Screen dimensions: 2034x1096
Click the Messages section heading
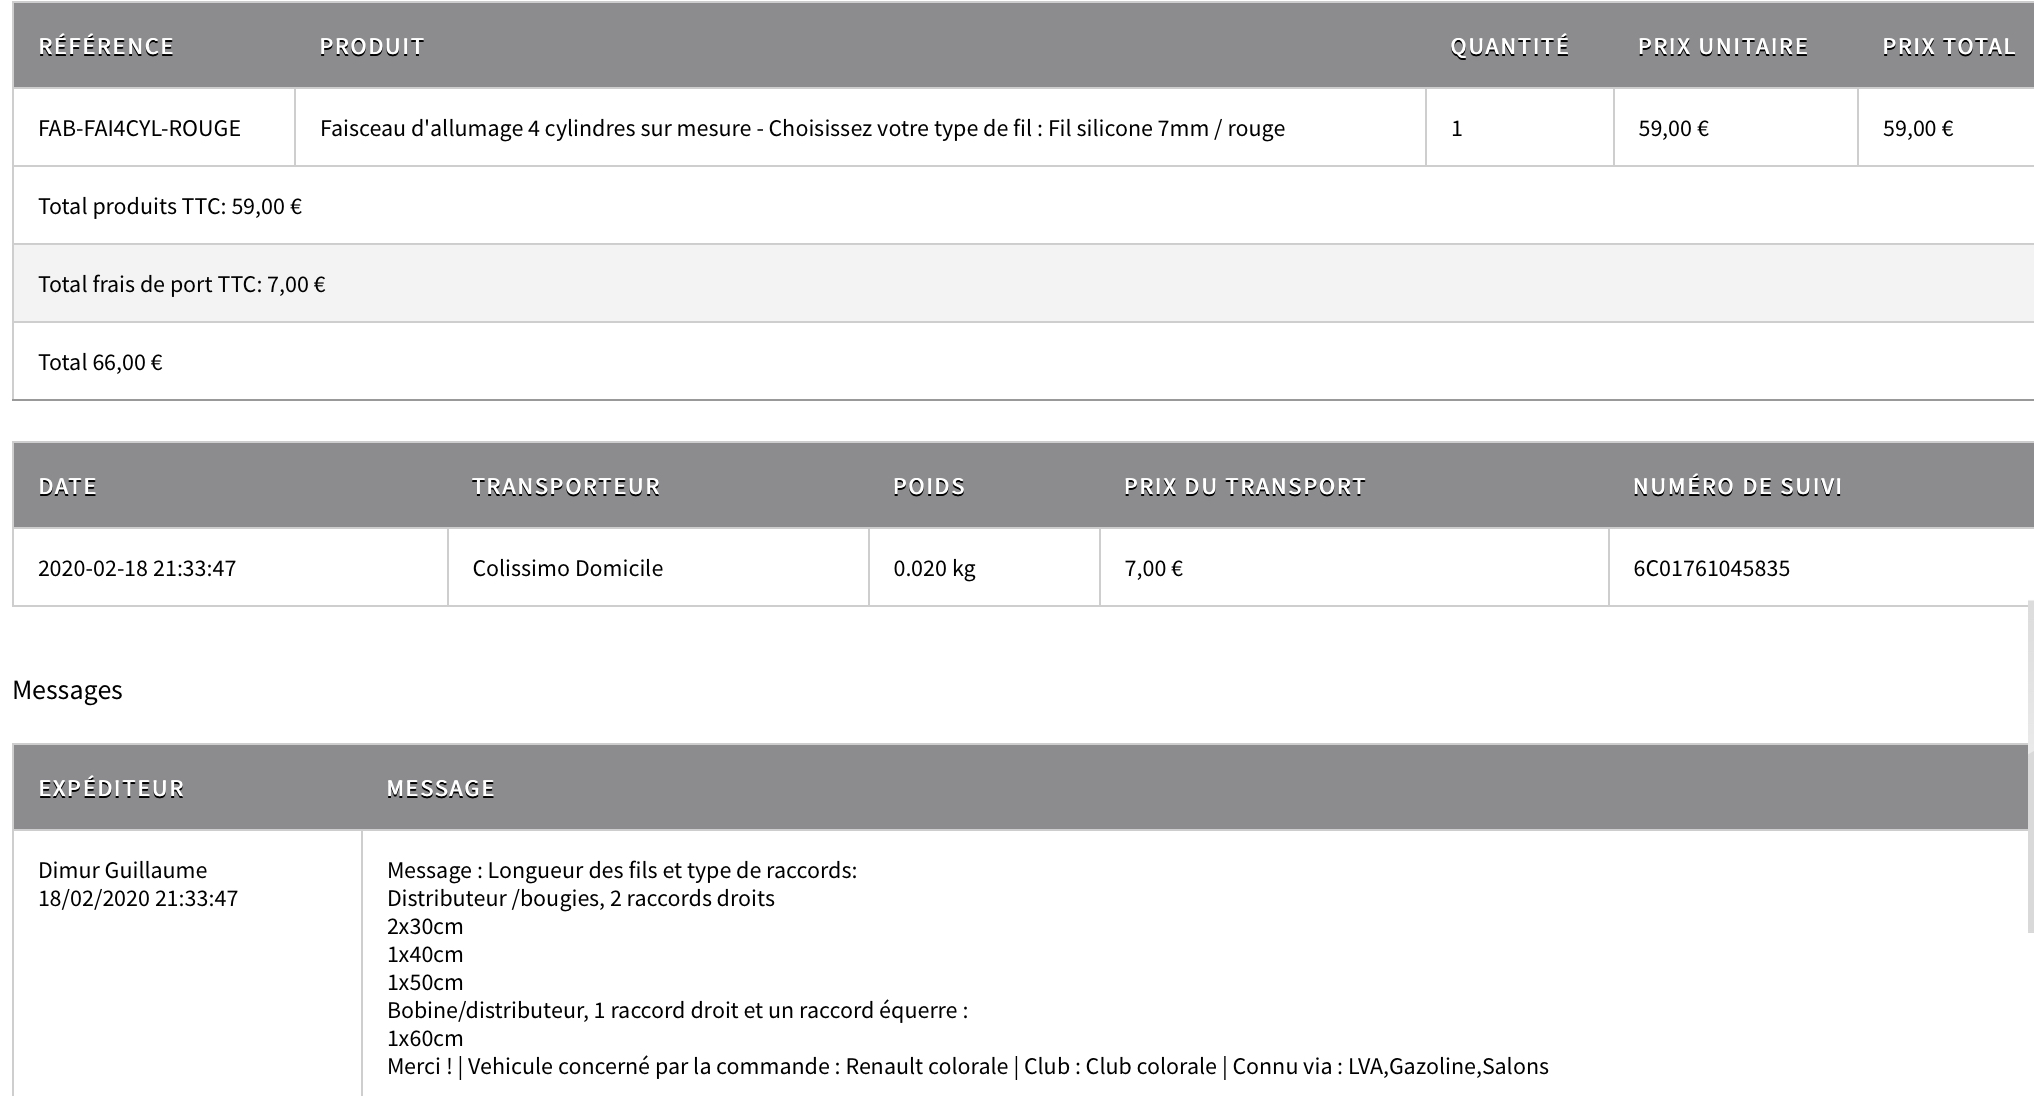tap(67, 690)
